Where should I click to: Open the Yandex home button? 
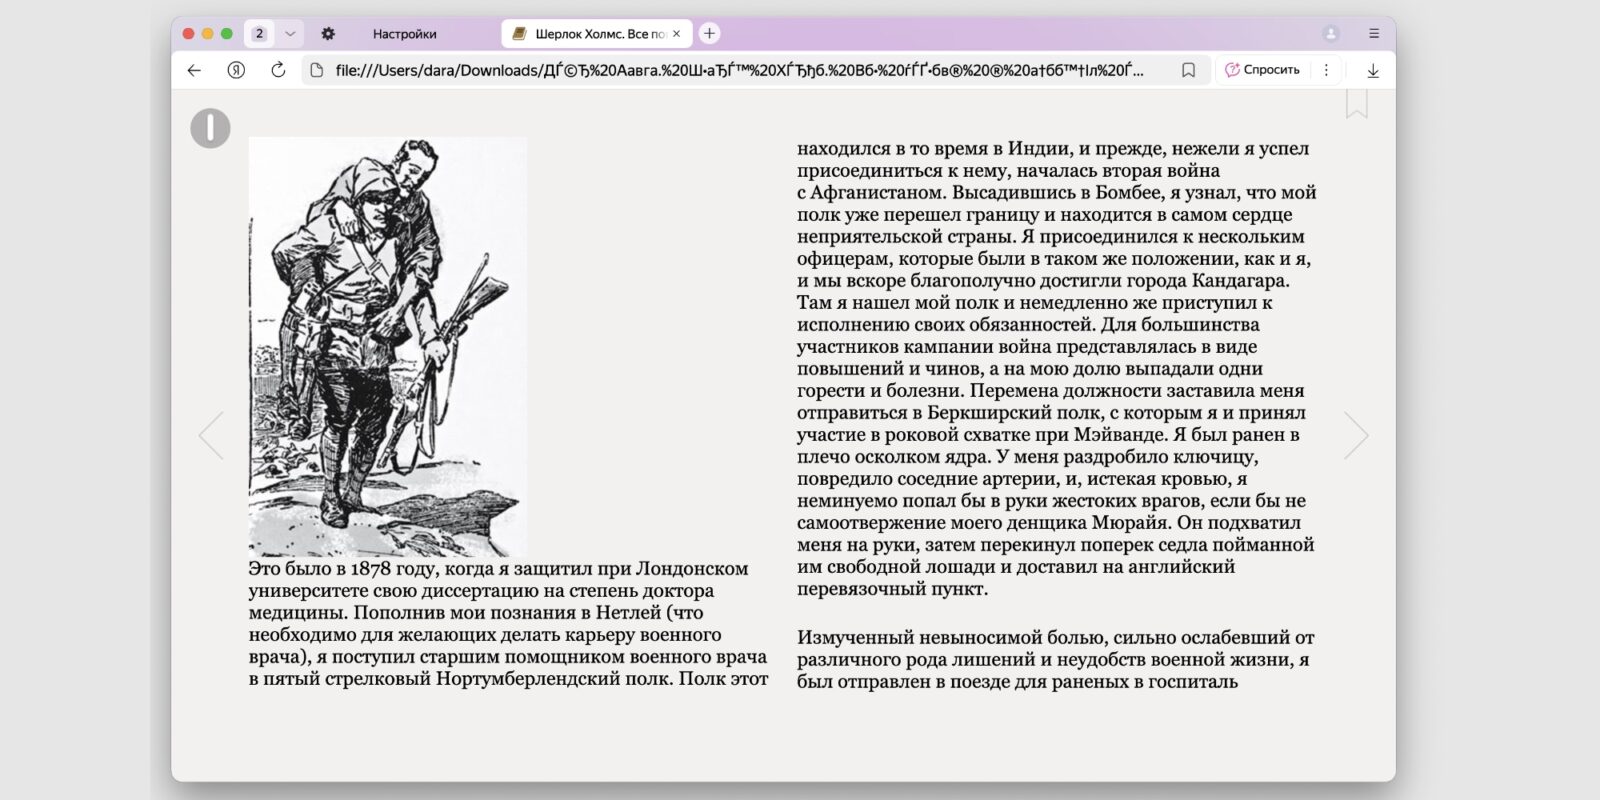[x=236, y=70]
